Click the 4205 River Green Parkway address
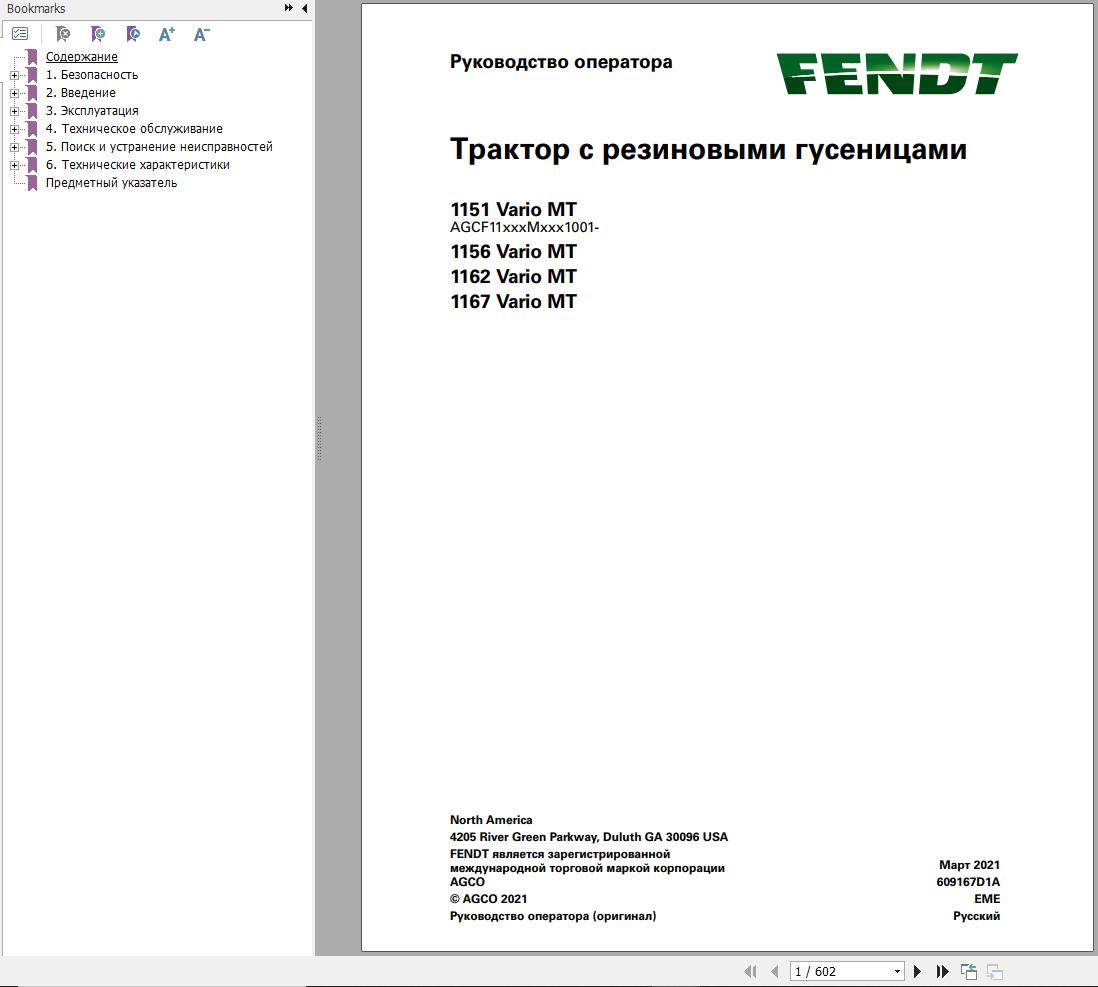Image resolution: width=1098 pixels, height=987 pixels. (x=589, y=836)
